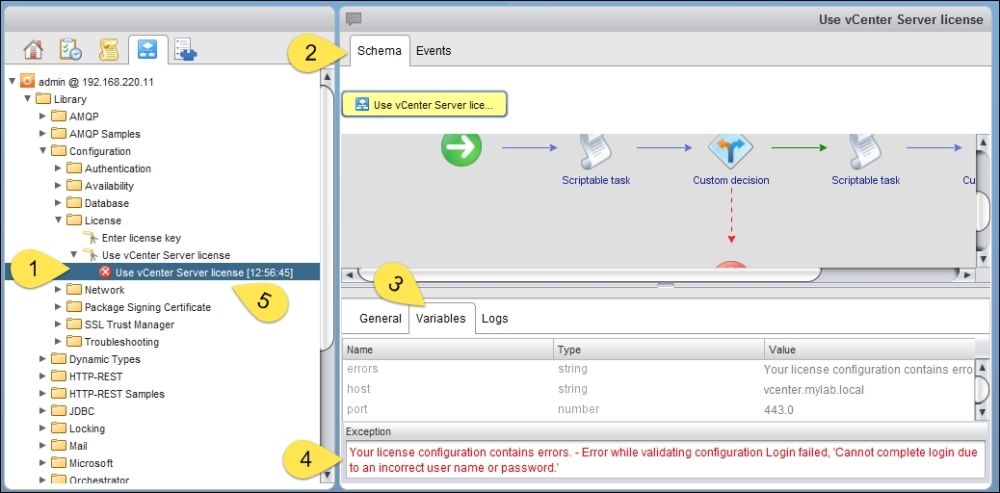The height and width of the screenshot is (493, 1000).
Task: Select the Microsoft folder
Action: [x=91, y=463]
